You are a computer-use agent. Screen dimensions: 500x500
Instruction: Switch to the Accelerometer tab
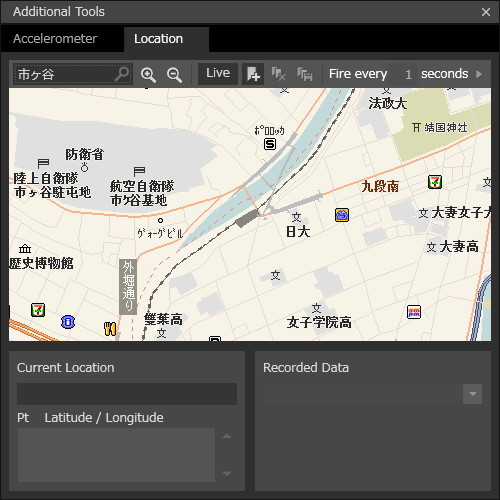pos(55,39)
